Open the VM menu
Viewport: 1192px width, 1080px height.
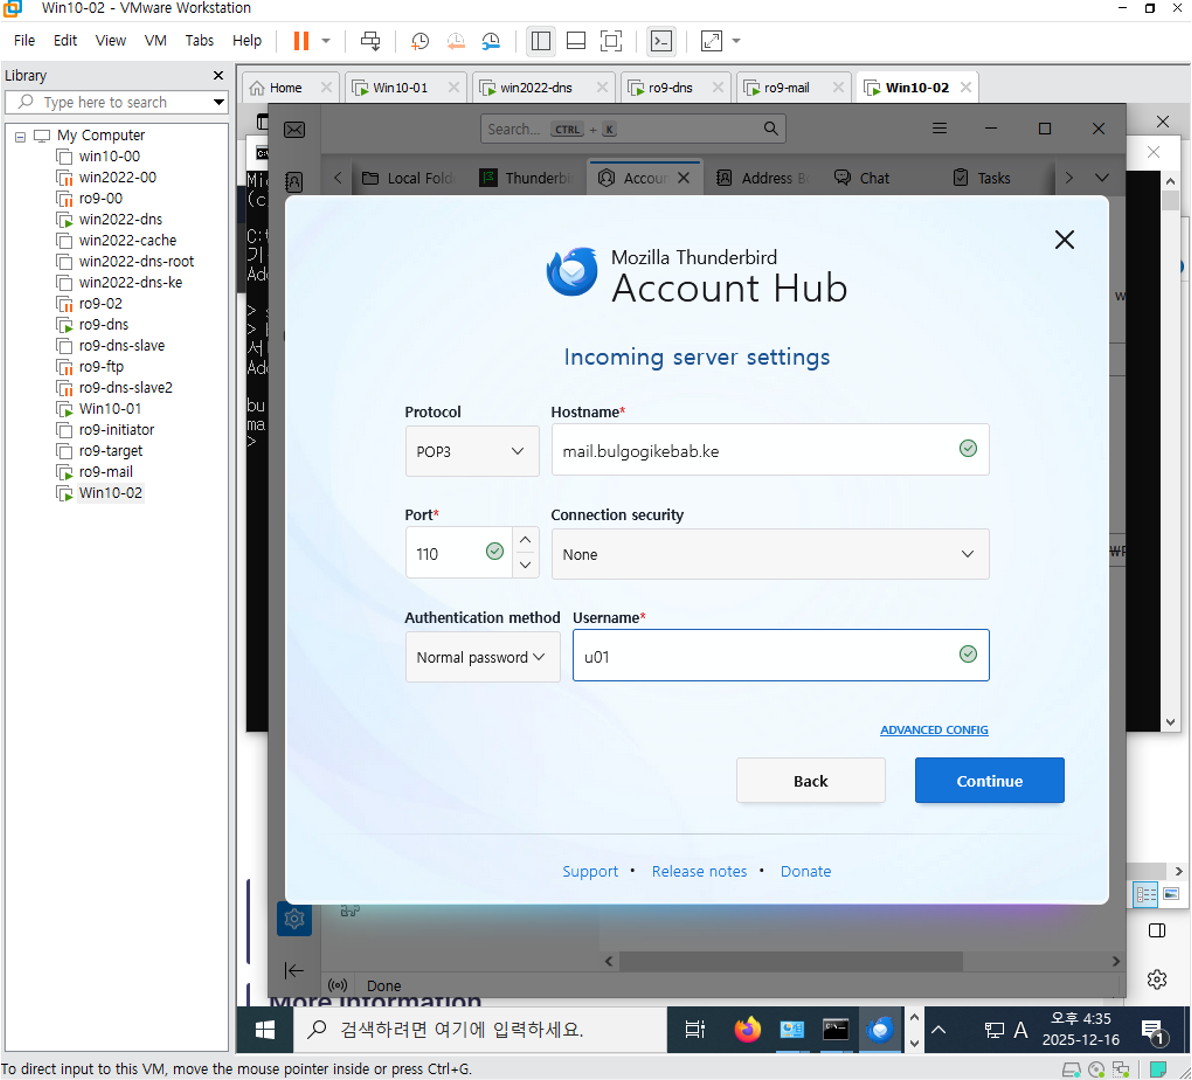(x=155, y=40)
